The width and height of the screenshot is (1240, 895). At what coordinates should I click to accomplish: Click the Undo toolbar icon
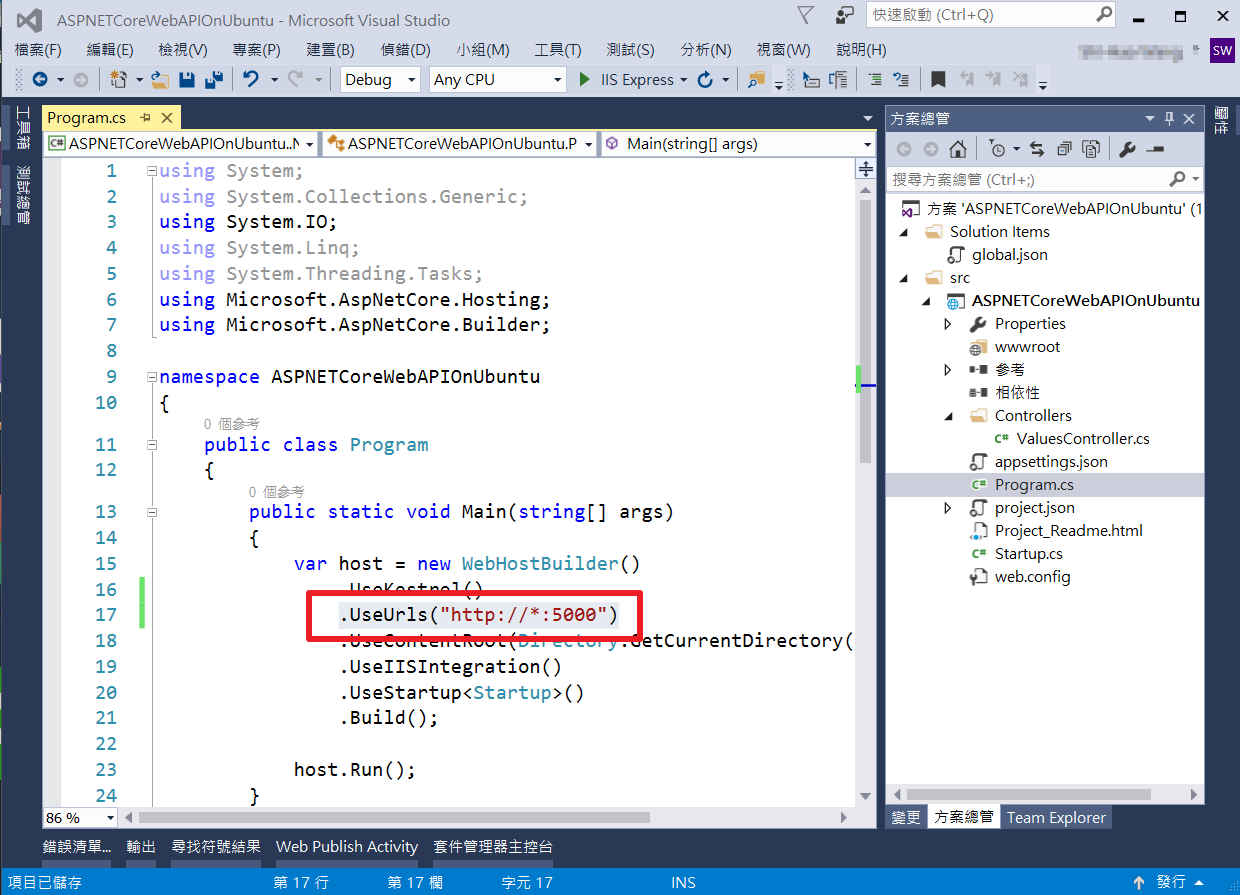[251, 80]
